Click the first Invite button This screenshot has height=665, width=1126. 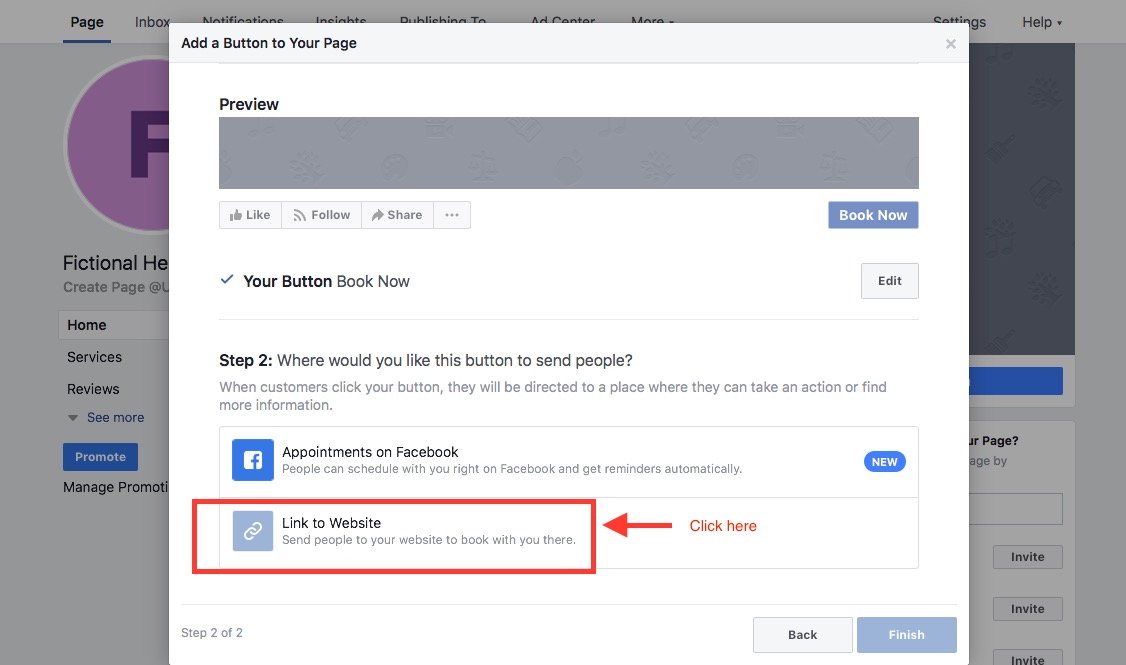(1028, 557)
